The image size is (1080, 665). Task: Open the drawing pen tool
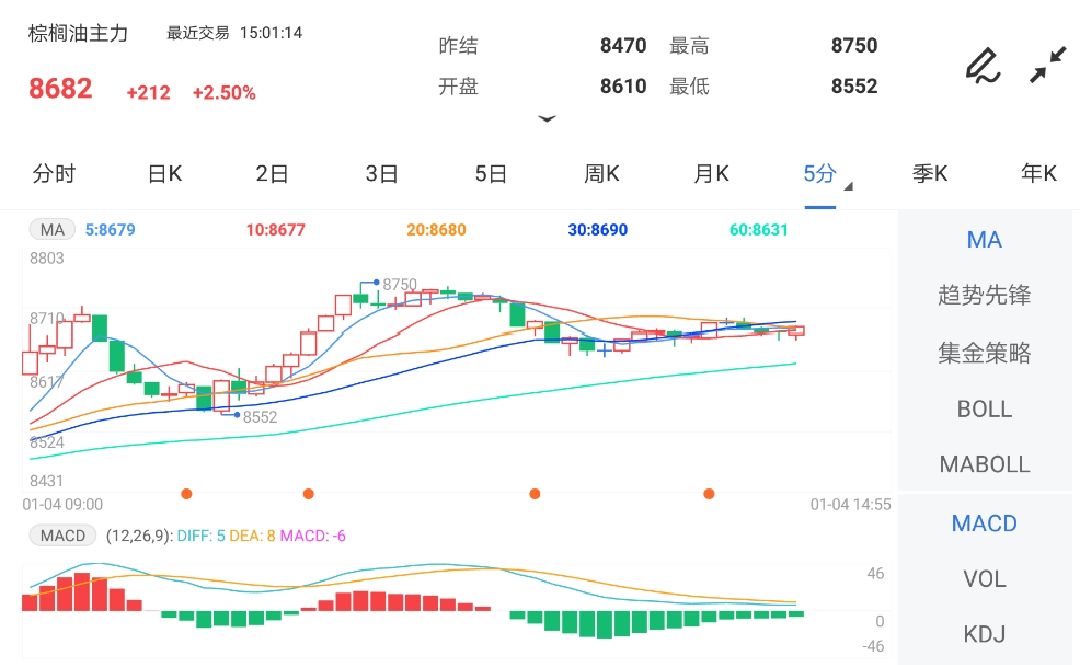click(x=982, y=65)
